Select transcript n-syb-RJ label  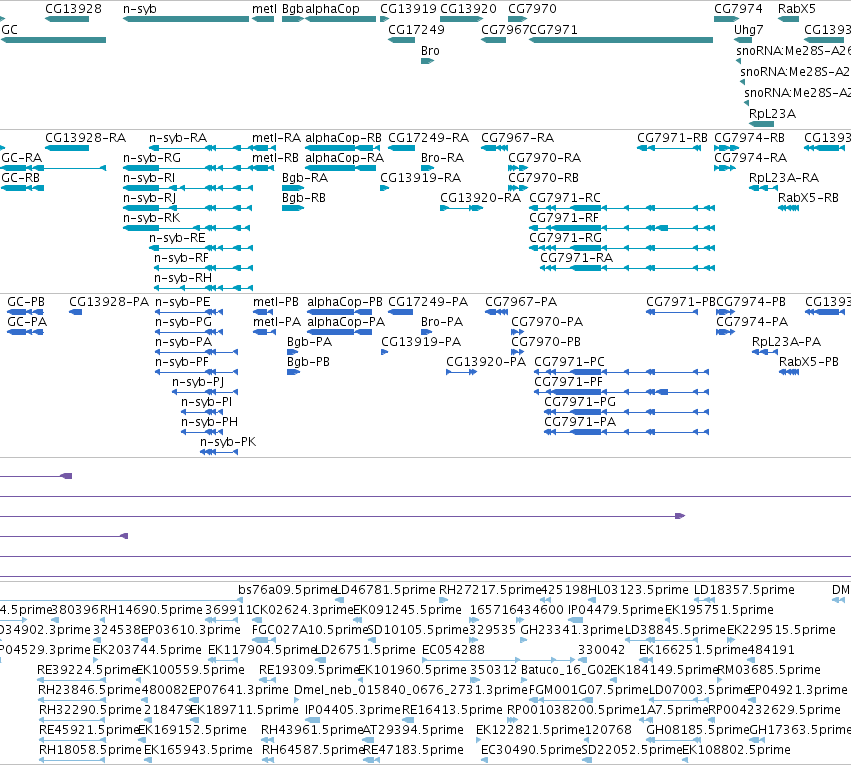[x=150, y=198]
